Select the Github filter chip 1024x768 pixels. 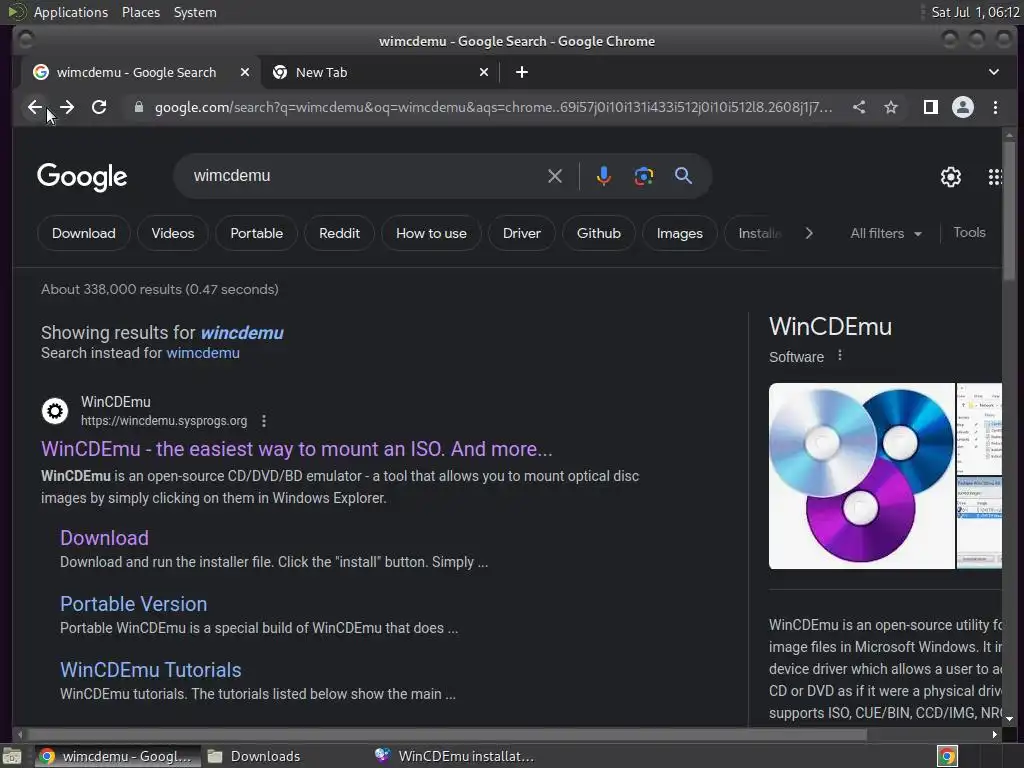[x=599, y=234]
